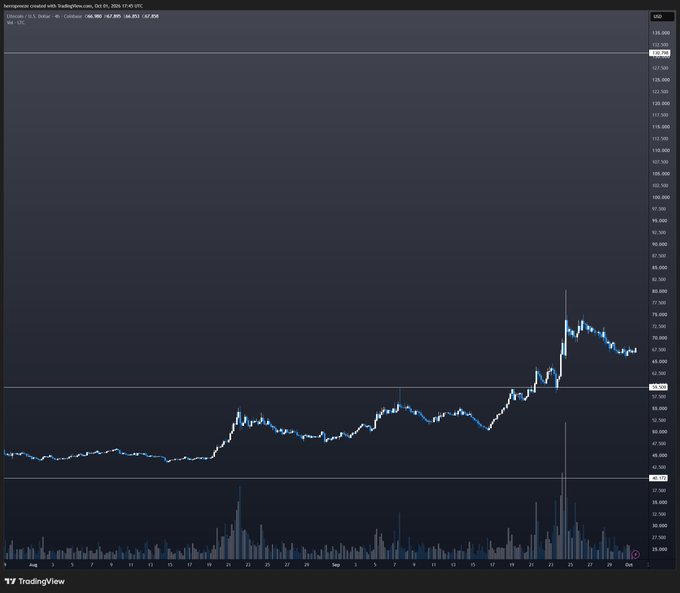Click the 80.000 price axis label

pyautogui.click(x=660, y=292)
